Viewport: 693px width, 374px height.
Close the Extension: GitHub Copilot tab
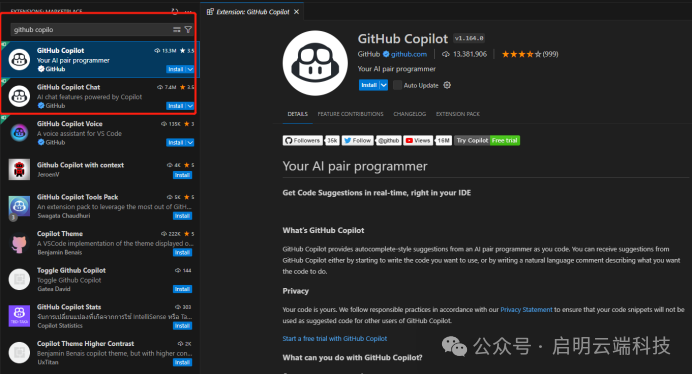point(297,12)
